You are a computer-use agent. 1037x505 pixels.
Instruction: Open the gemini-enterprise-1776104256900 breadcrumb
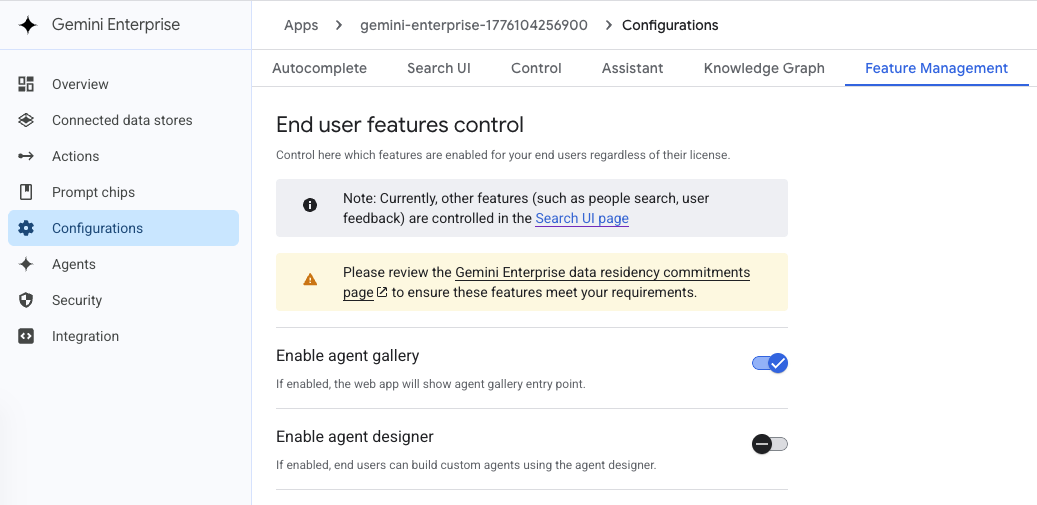(474, 25)
